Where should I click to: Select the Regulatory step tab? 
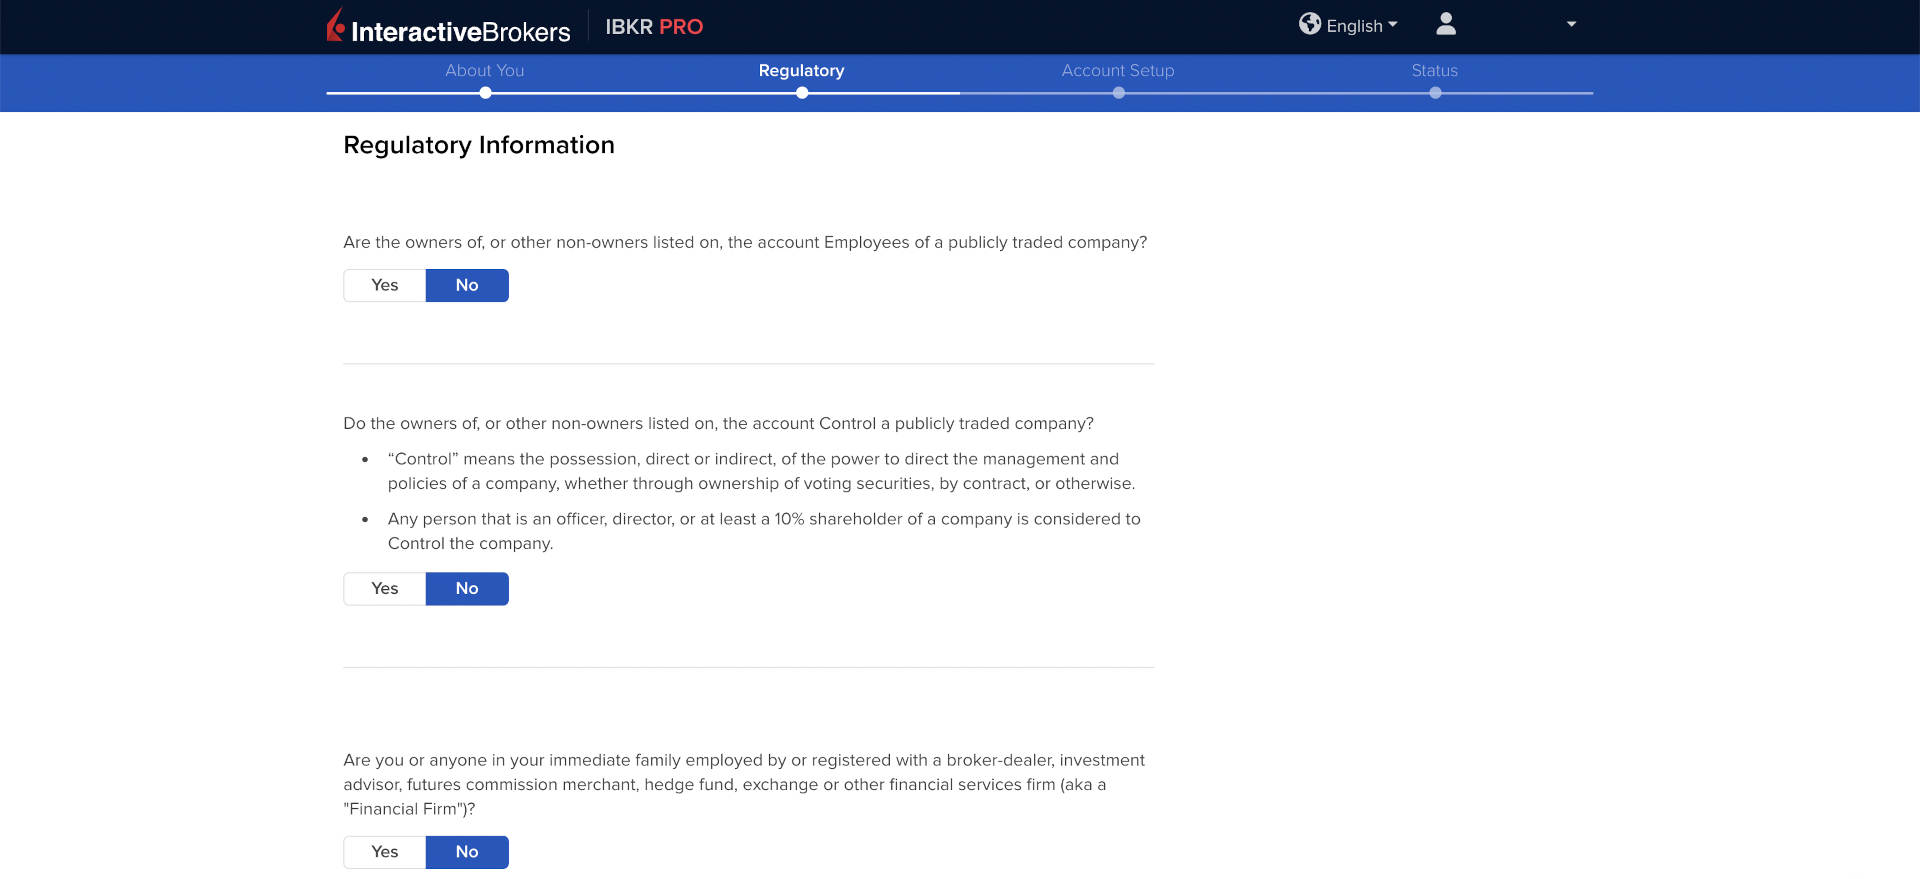pyautogui.click(x=801, y=71)
